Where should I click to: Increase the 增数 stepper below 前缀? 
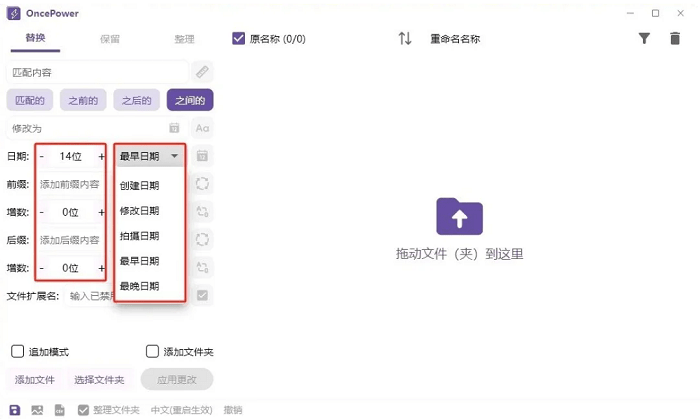coord(101,212)
